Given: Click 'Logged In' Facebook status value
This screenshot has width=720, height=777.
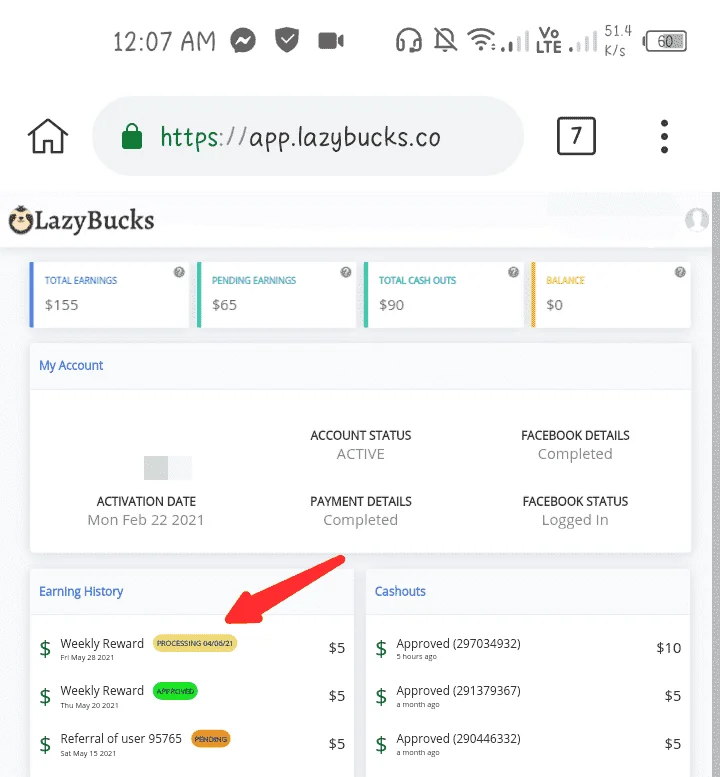Looking at the screenshot, I should coord(575,520).
